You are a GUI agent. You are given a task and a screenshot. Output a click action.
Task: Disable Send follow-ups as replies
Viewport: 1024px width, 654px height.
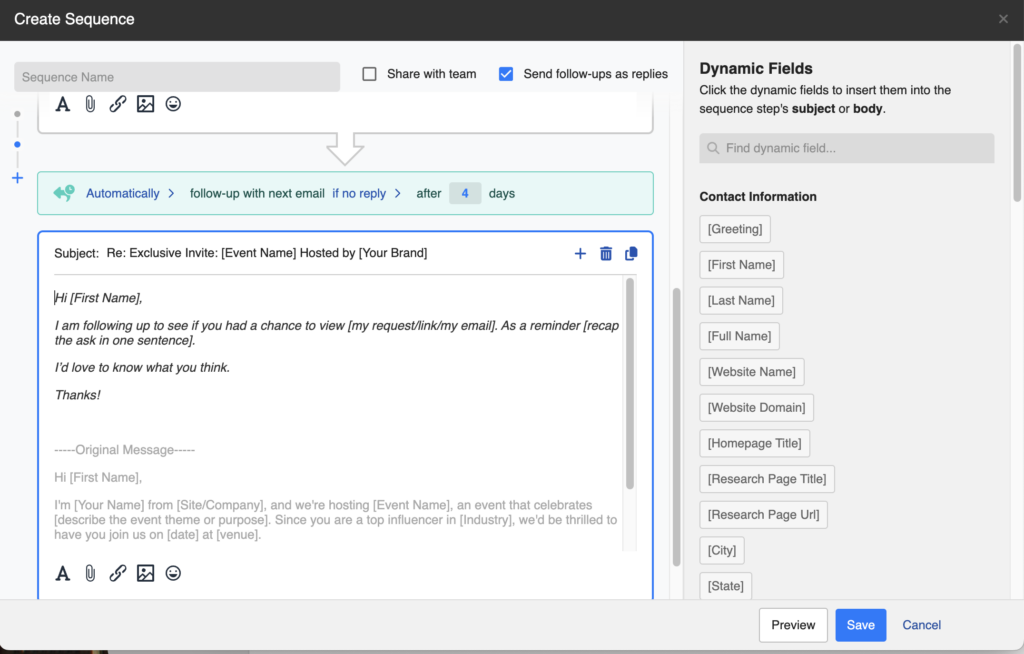[x=506, y=73]
